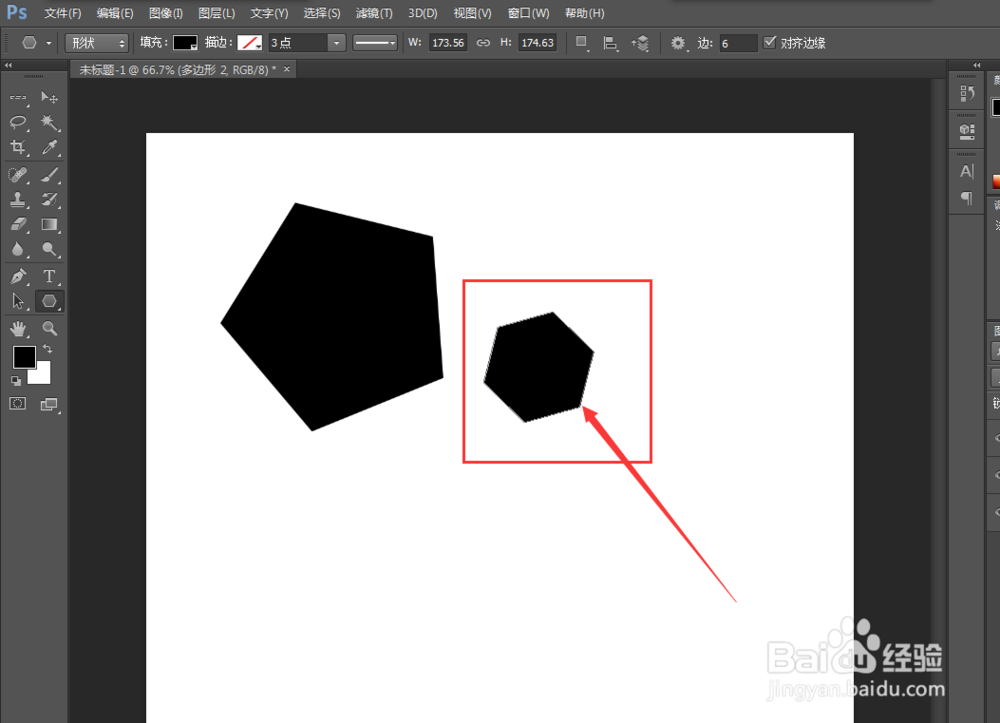Select the Healing Brush tool
This screenshot has height=723, width=1000.
pyautogui.click(x=18, y=174)
